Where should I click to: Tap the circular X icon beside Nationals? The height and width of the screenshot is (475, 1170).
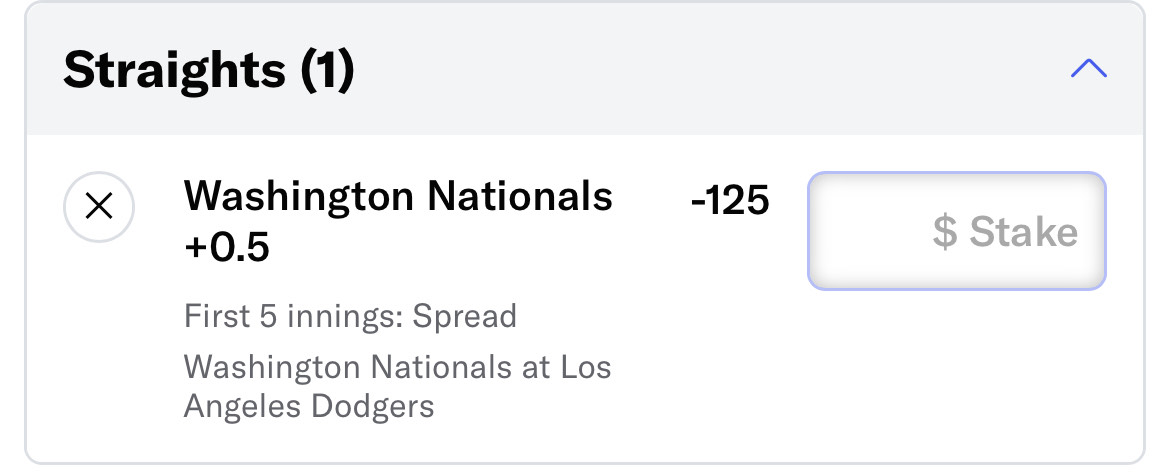[99, 207]
